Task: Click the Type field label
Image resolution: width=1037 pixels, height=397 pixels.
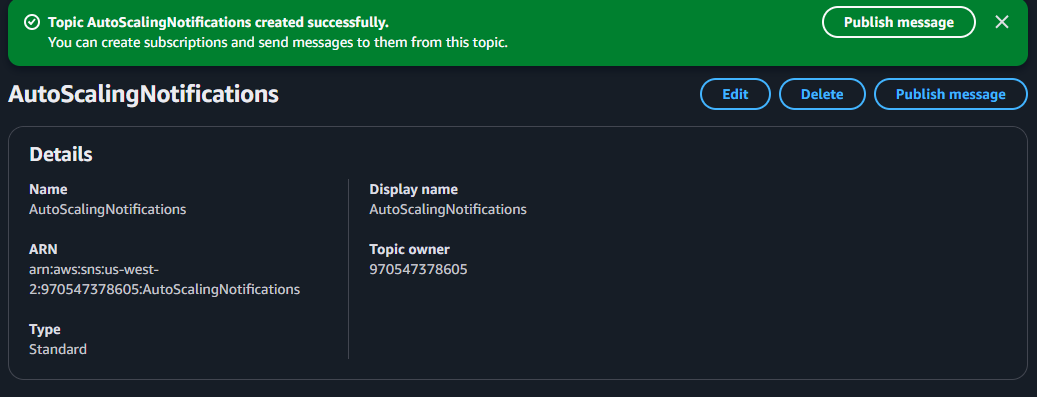Action: [x=45, y=330]
